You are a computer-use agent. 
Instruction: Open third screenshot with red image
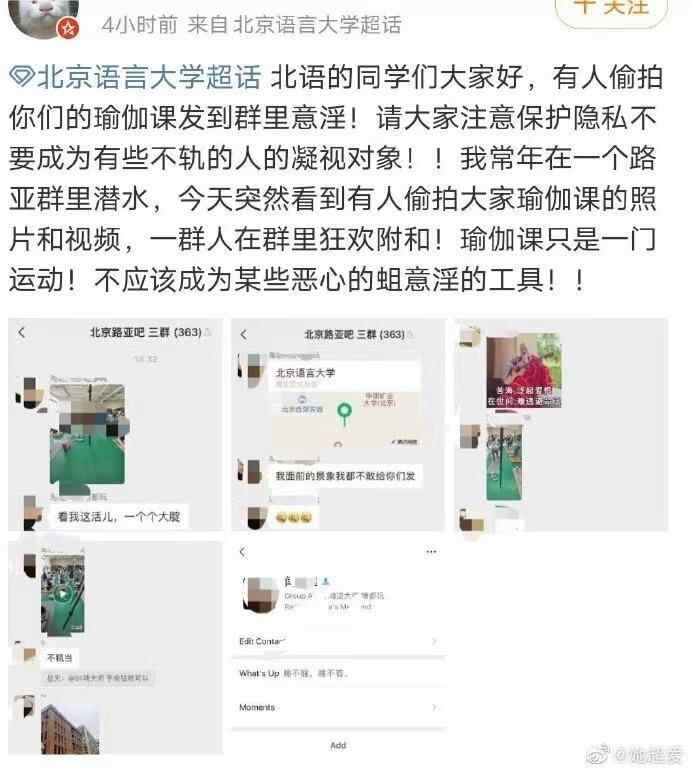click(561, 425)
